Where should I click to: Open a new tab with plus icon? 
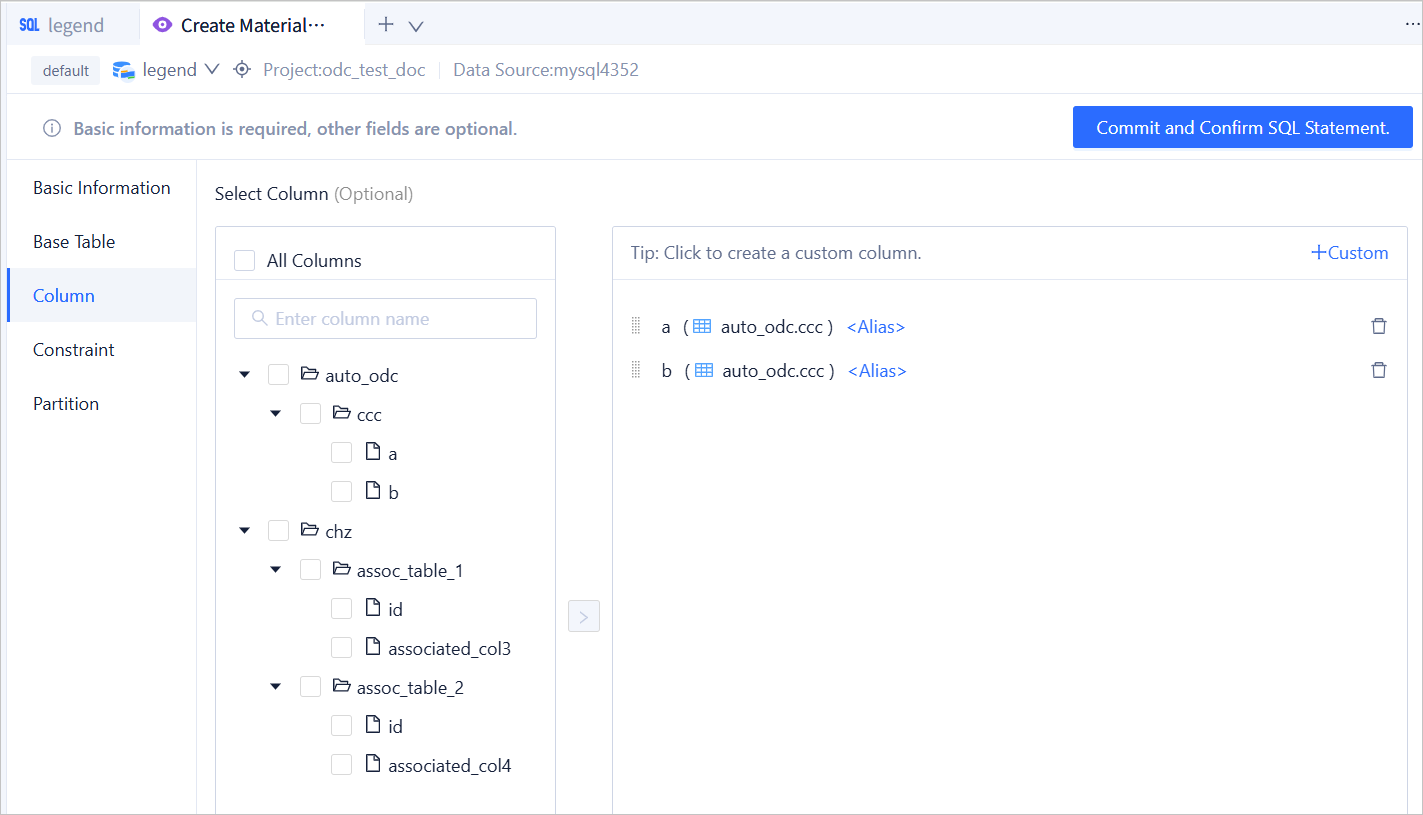(x=386, y=25)
